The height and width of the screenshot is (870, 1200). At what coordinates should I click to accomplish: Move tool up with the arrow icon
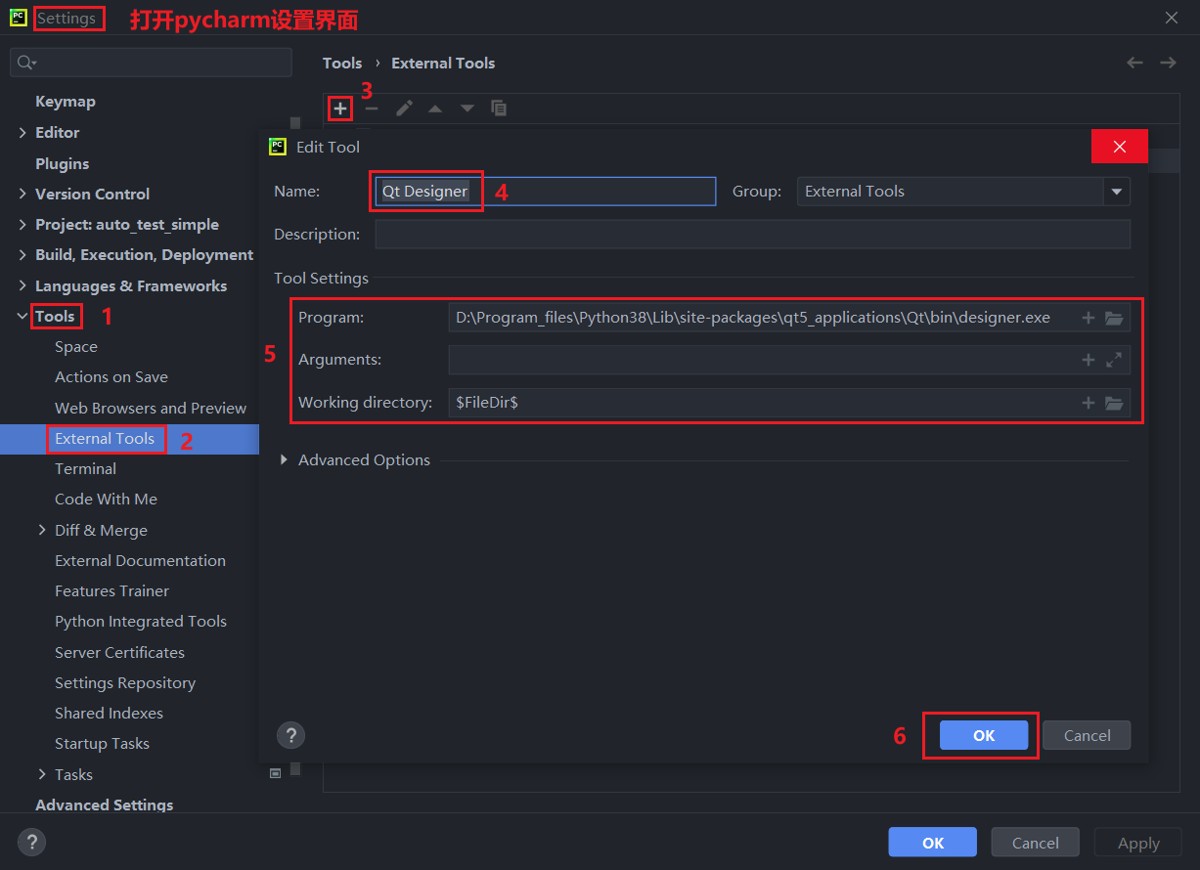tap(435, 108)
